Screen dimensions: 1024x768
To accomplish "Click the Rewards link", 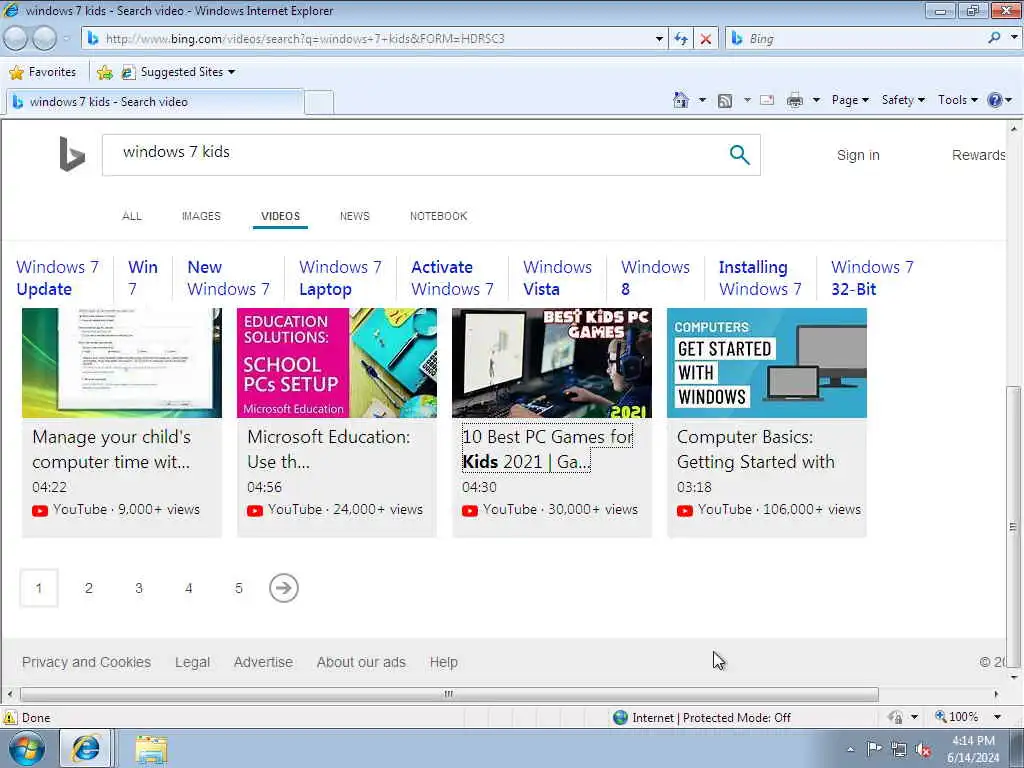I will point(978,155).
